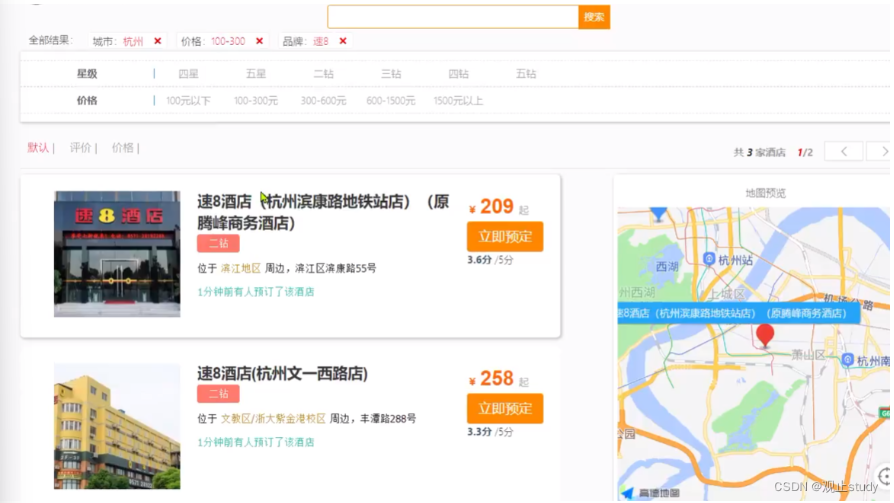Image resolution: width=894 pixels, height=503 pixels.
Task: Click 二钻 badge on 滨康路地铁站店 card
Action: tap(218, 244)
